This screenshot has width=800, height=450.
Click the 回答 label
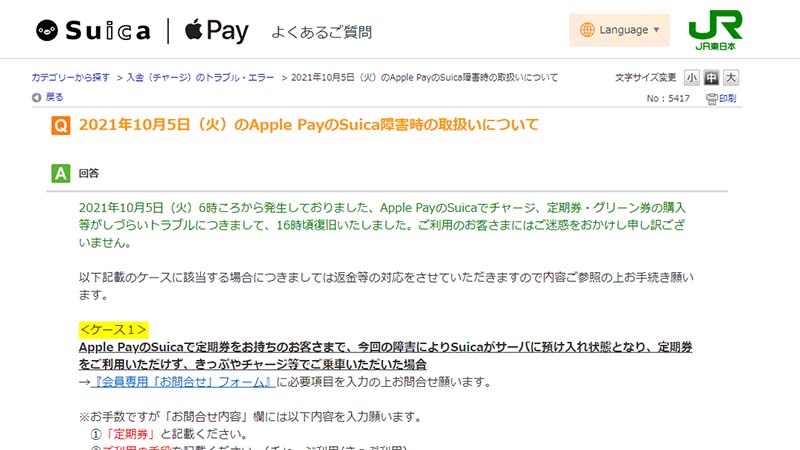pos(88,173)
